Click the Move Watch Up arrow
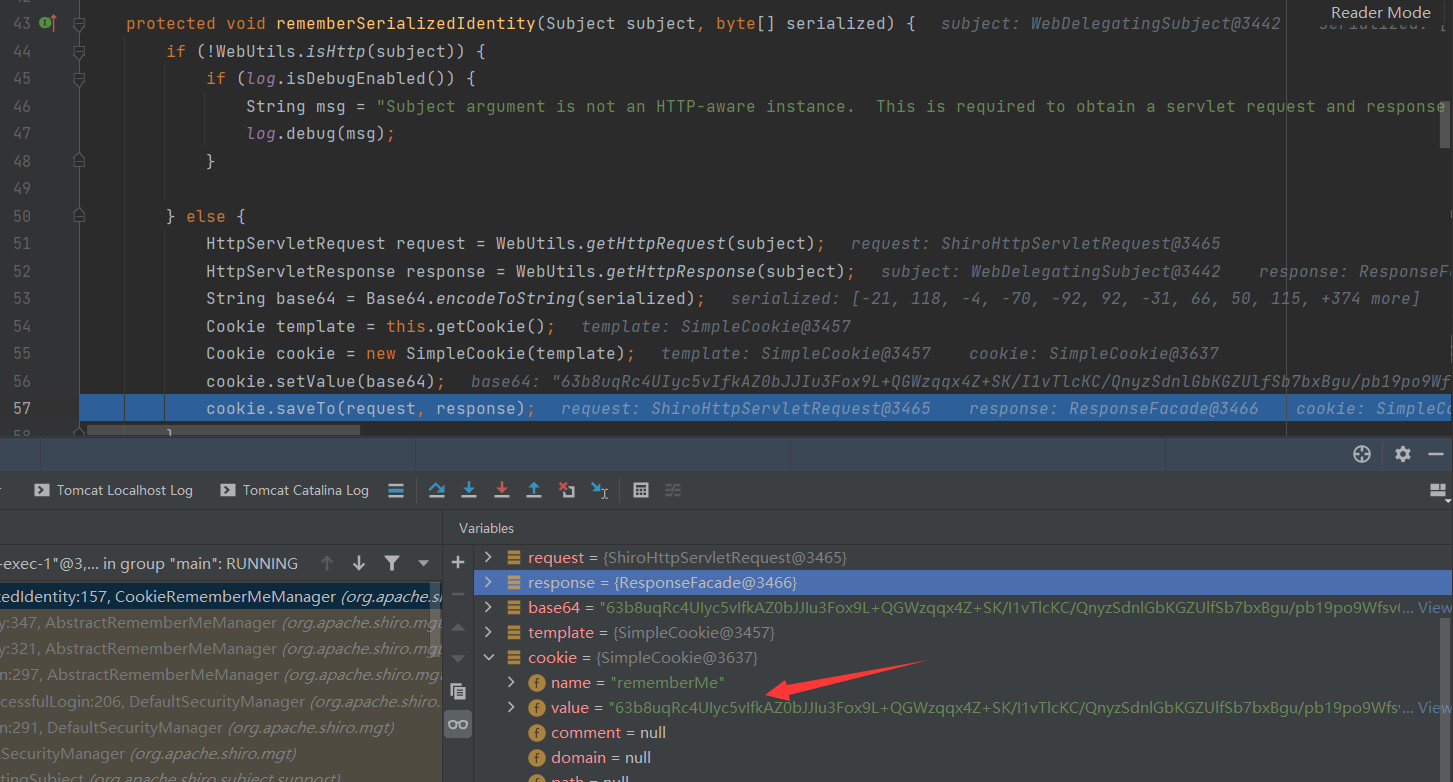 458,627
